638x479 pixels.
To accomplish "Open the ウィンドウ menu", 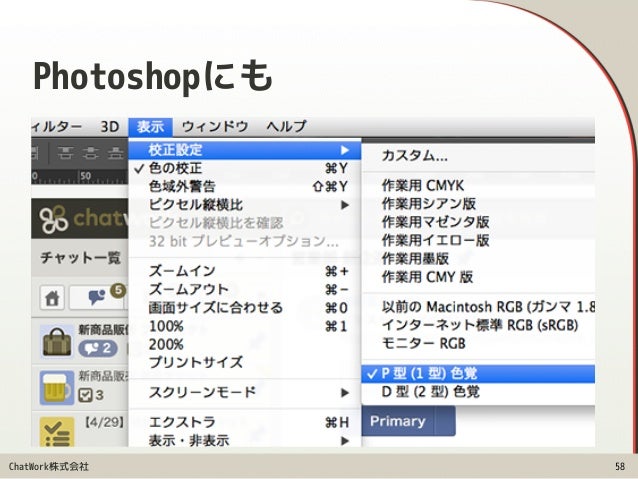I will coord(215,127).
